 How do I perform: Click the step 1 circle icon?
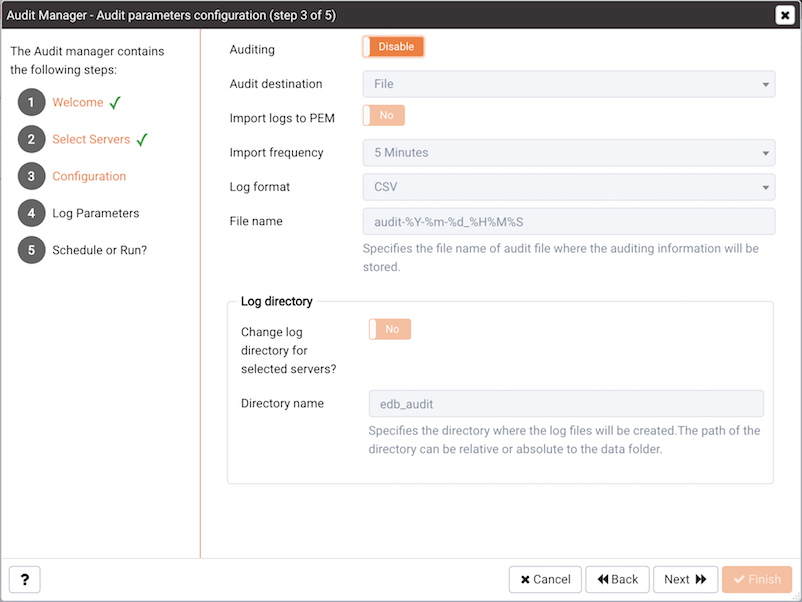(x=31, y=102)
